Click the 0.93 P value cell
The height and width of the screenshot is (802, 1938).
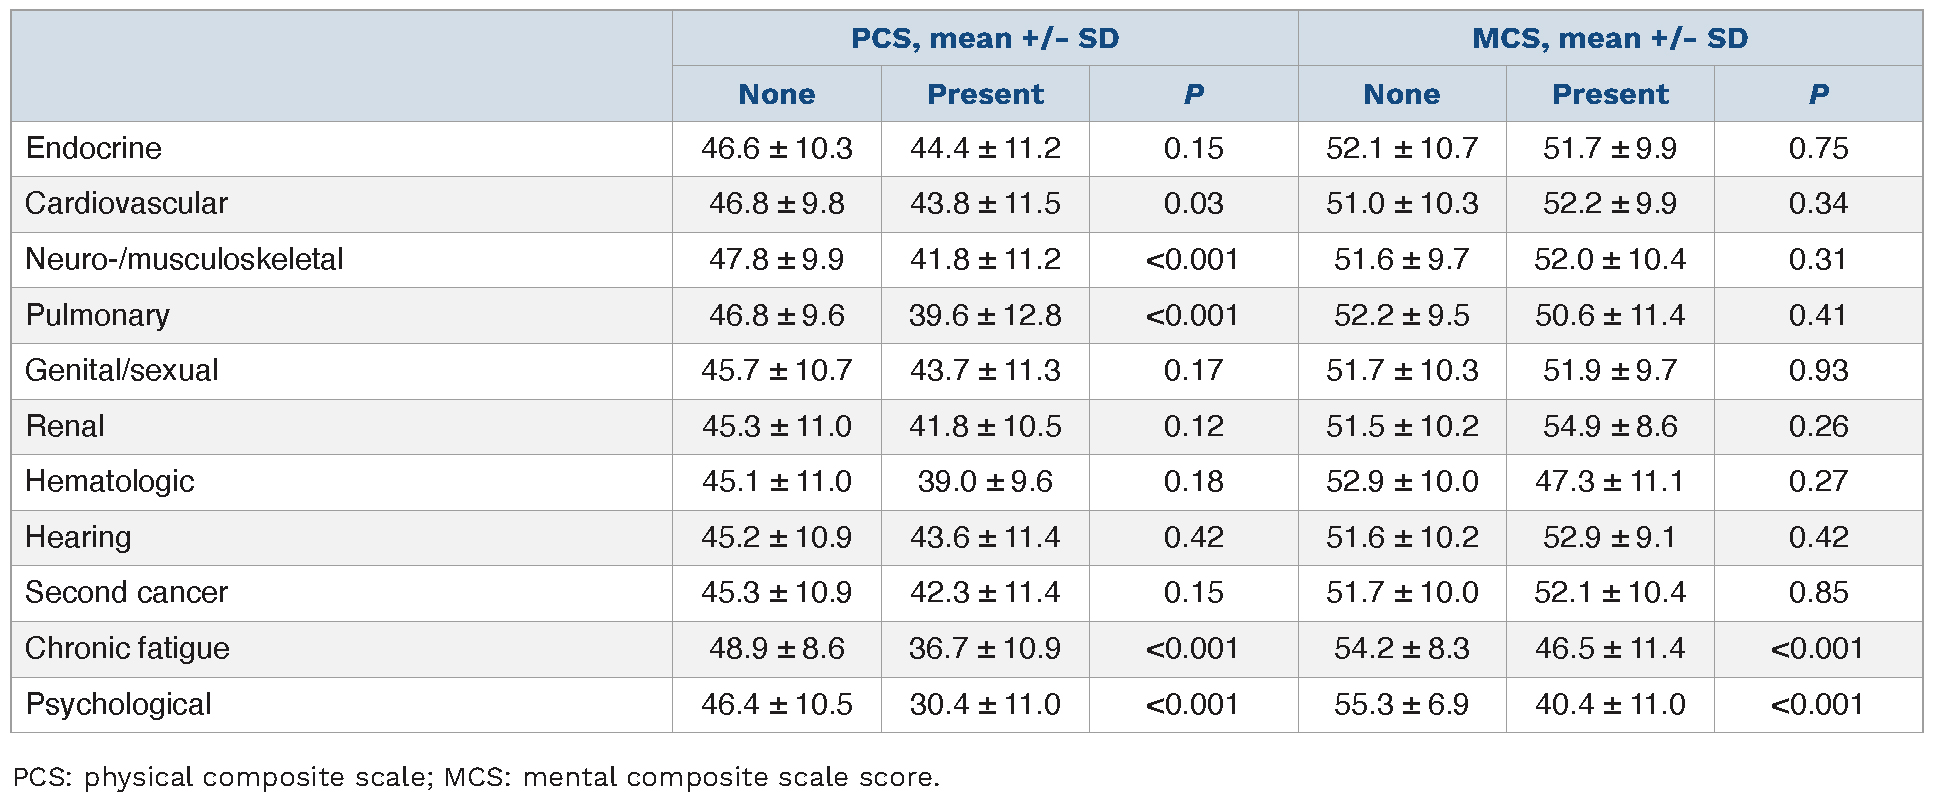[1818, 371]
